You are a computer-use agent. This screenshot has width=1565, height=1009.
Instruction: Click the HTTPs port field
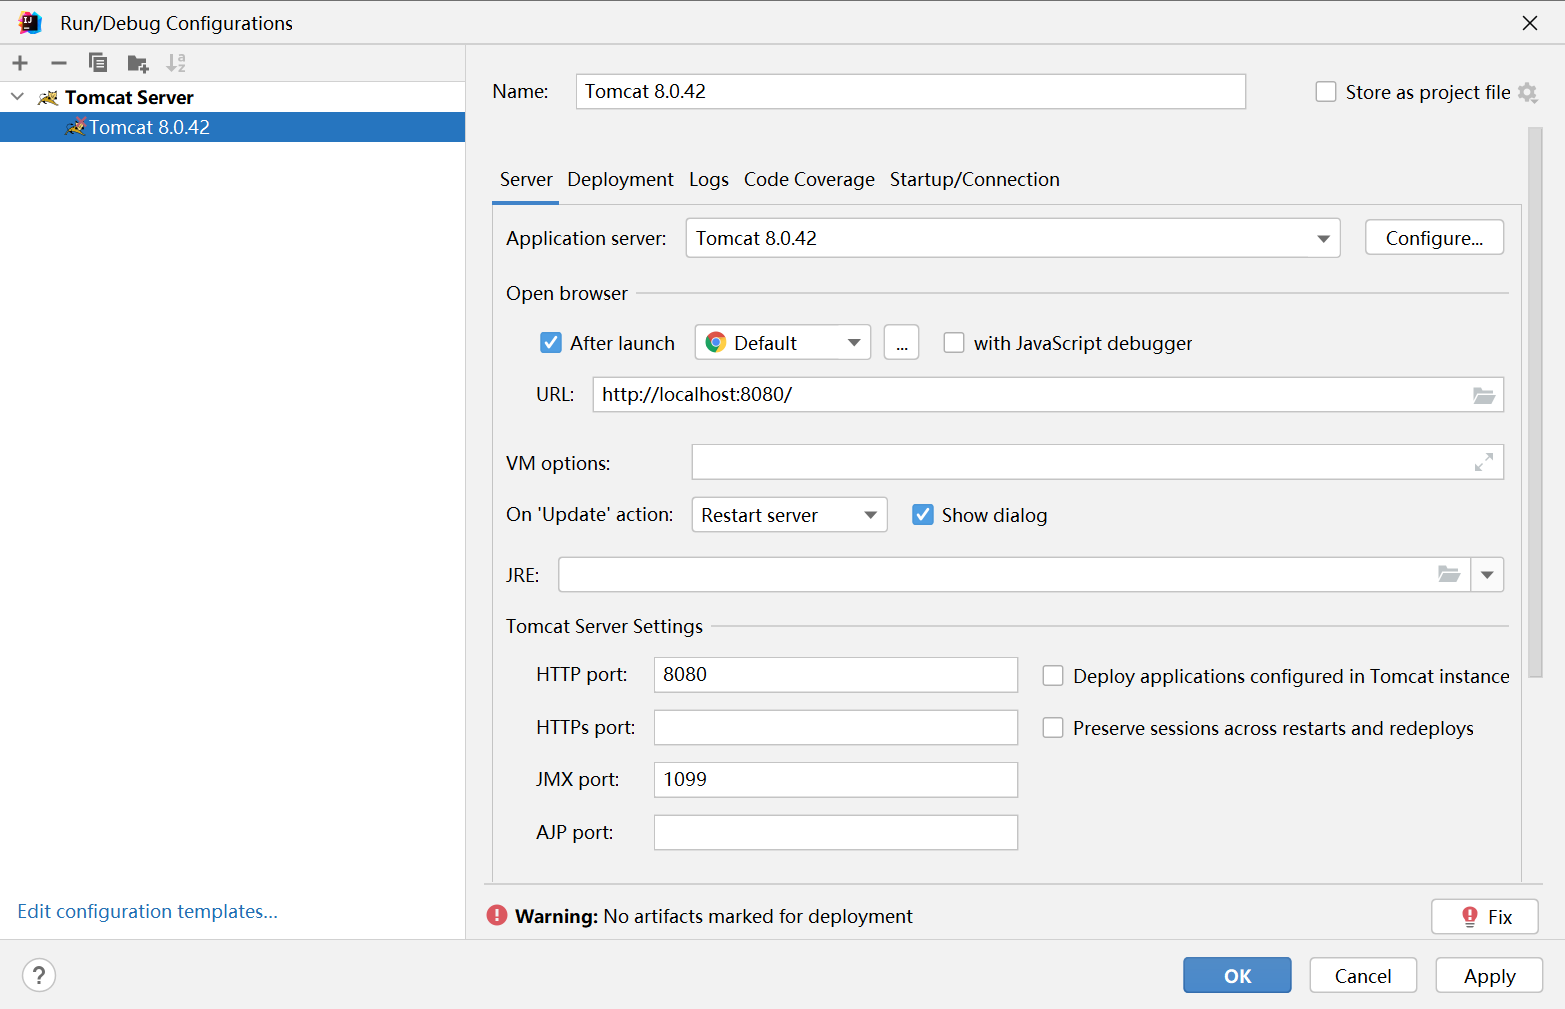click(836, 727)
